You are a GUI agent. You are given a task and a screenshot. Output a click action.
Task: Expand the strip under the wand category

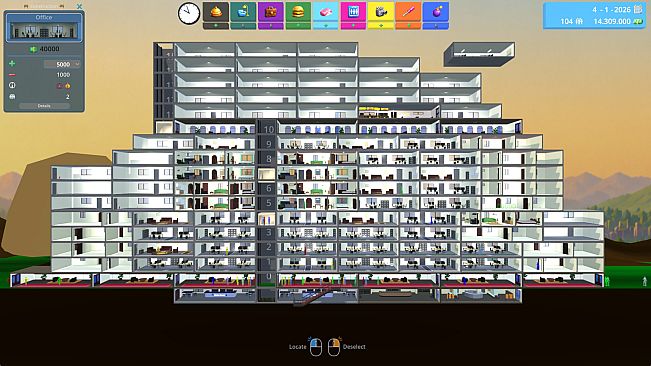pyautogui.click(x=408, y=26)
